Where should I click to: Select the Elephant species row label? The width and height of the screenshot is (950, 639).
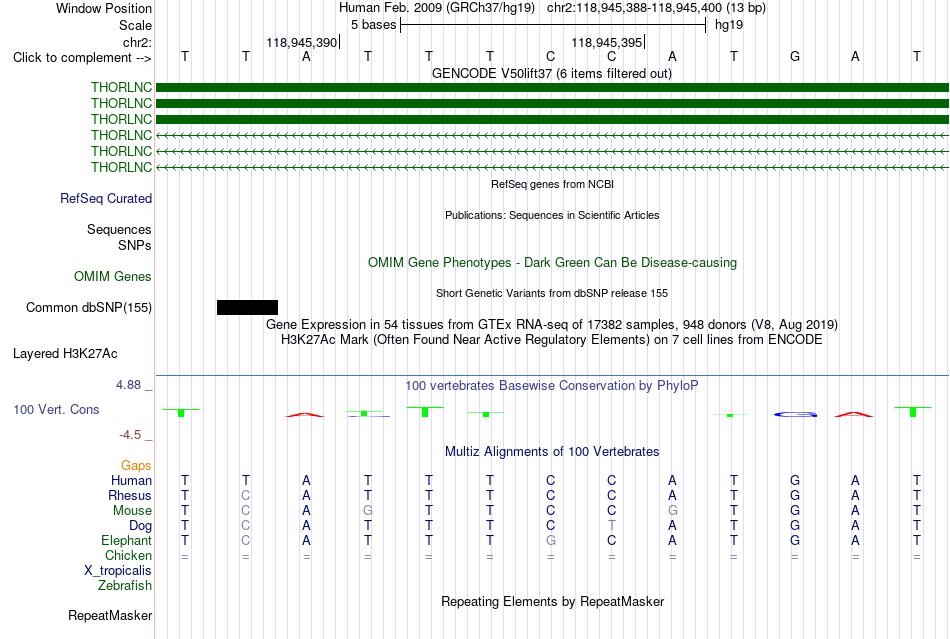126,540
